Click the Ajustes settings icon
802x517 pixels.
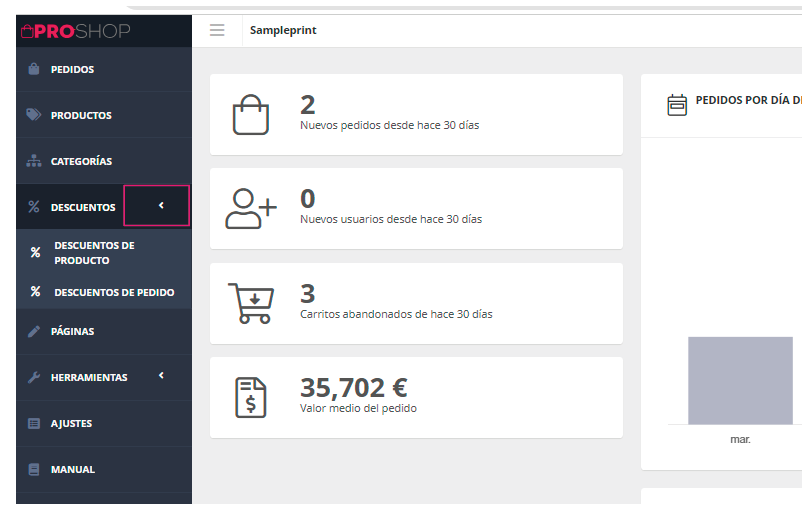click(34, 423)
